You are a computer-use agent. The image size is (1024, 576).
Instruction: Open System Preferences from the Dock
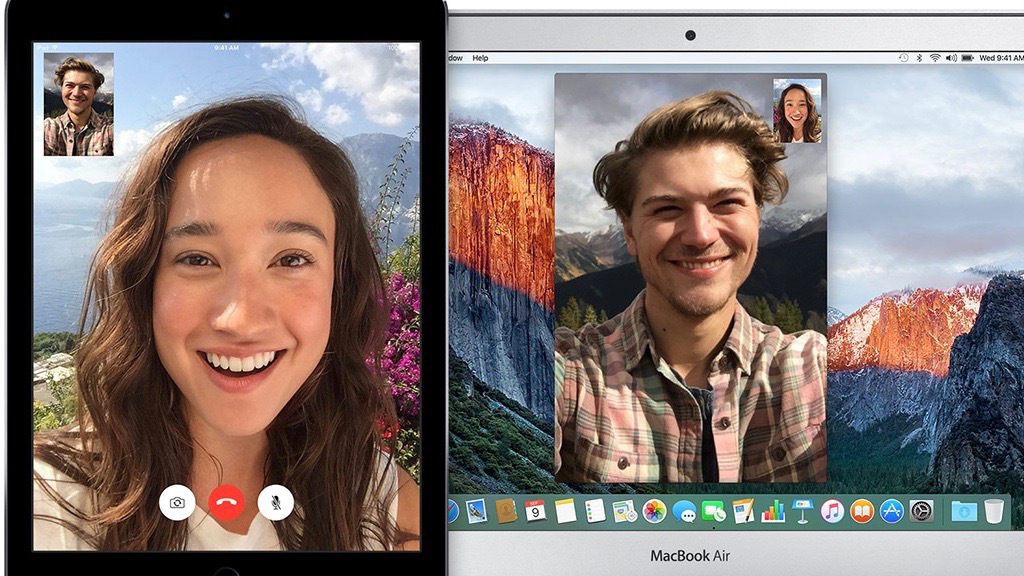(923, 512)
